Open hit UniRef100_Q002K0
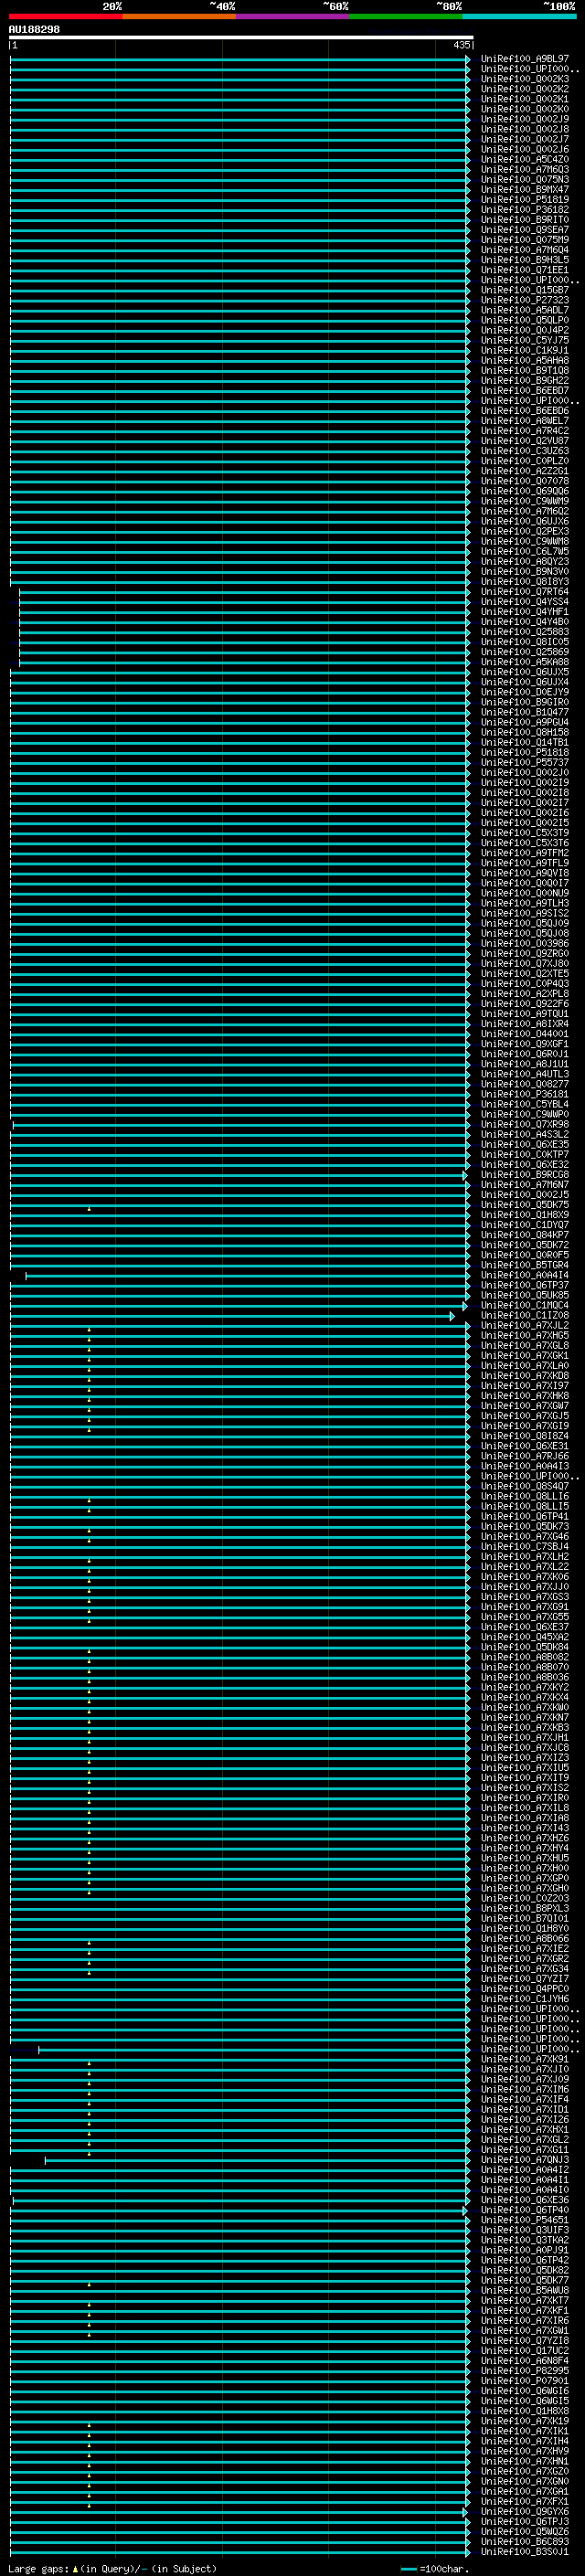 click(524, 109)
